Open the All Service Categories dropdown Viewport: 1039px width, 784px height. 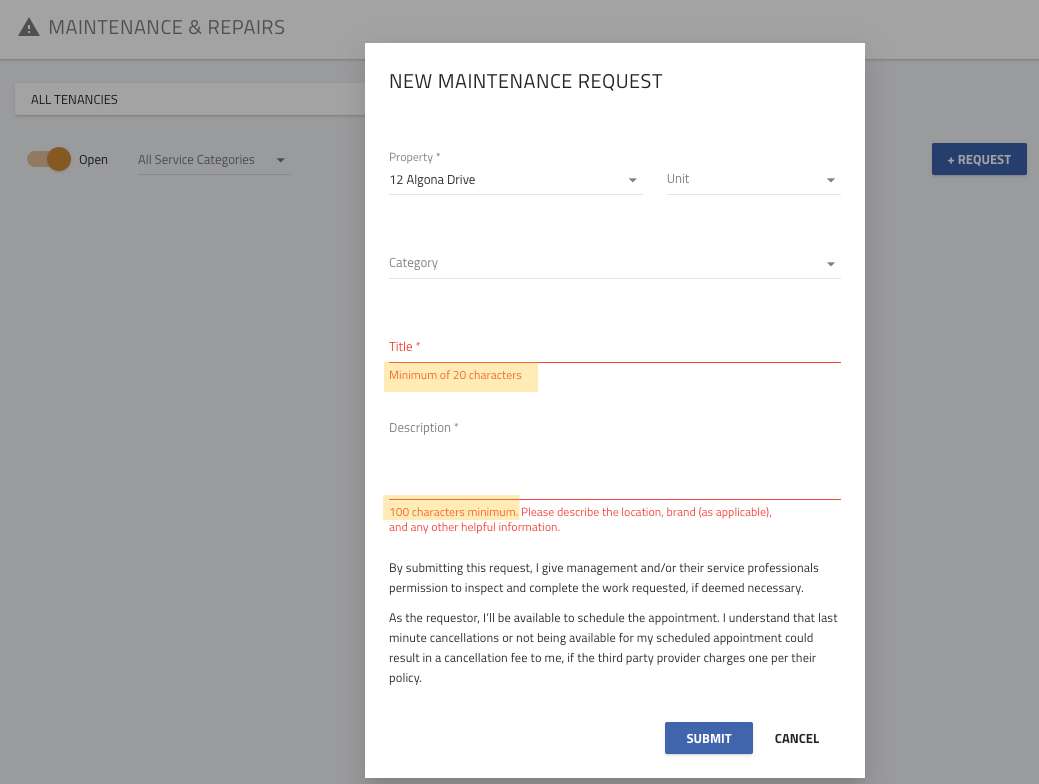click(213, 160)
